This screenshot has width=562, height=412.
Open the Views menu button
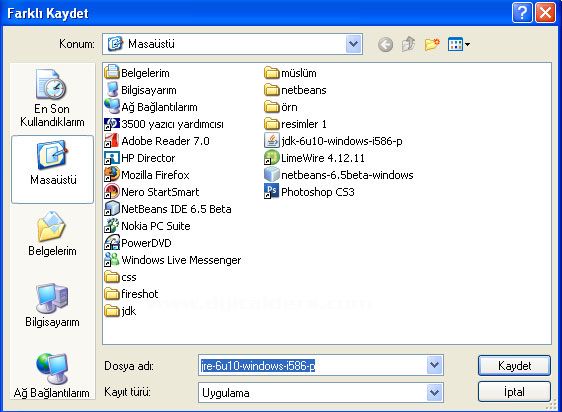coord(458,44)
